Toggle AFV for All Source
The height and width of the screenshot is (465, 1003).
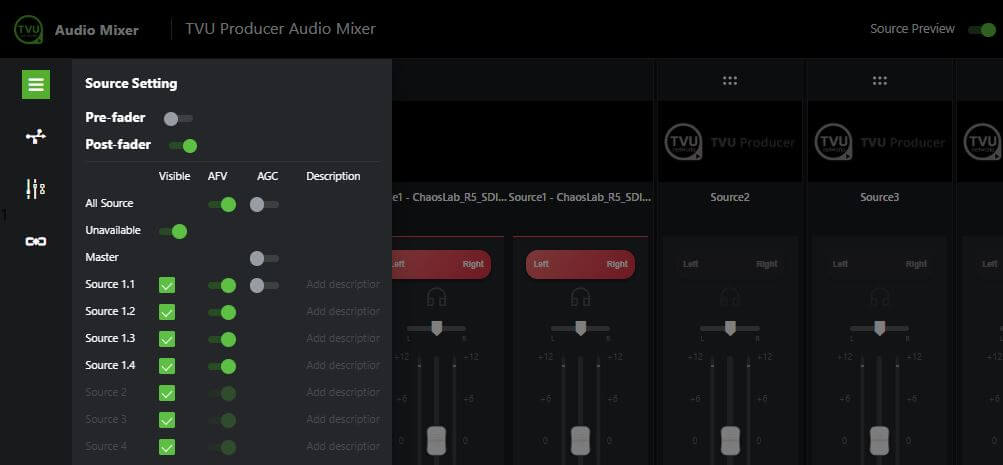222,205
